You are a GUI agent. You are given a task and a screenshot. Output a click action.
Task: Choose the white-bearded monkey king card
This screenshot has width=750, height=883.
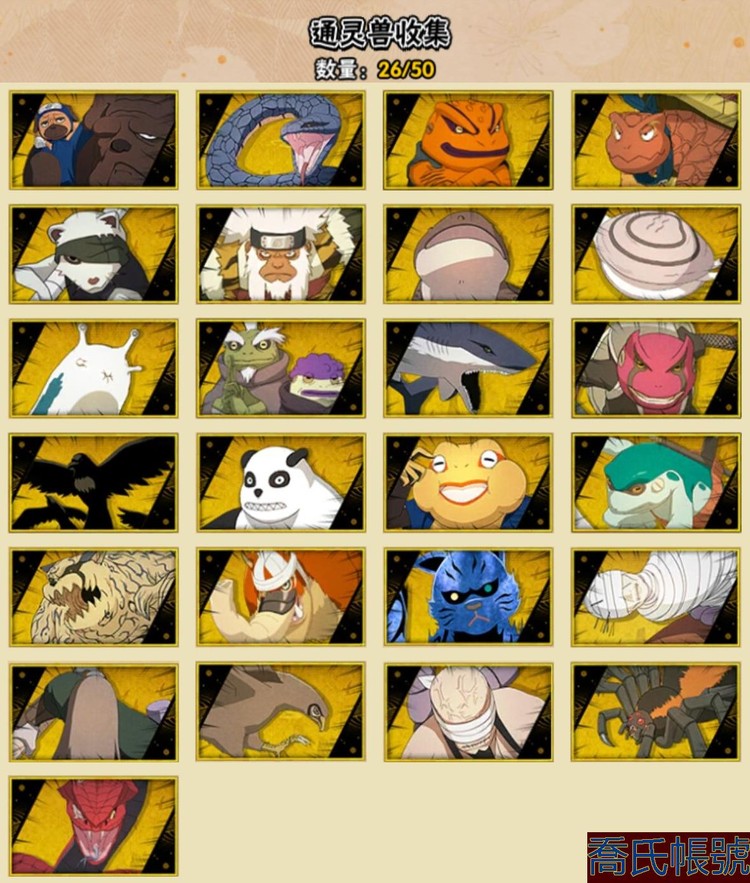[281, 255]
